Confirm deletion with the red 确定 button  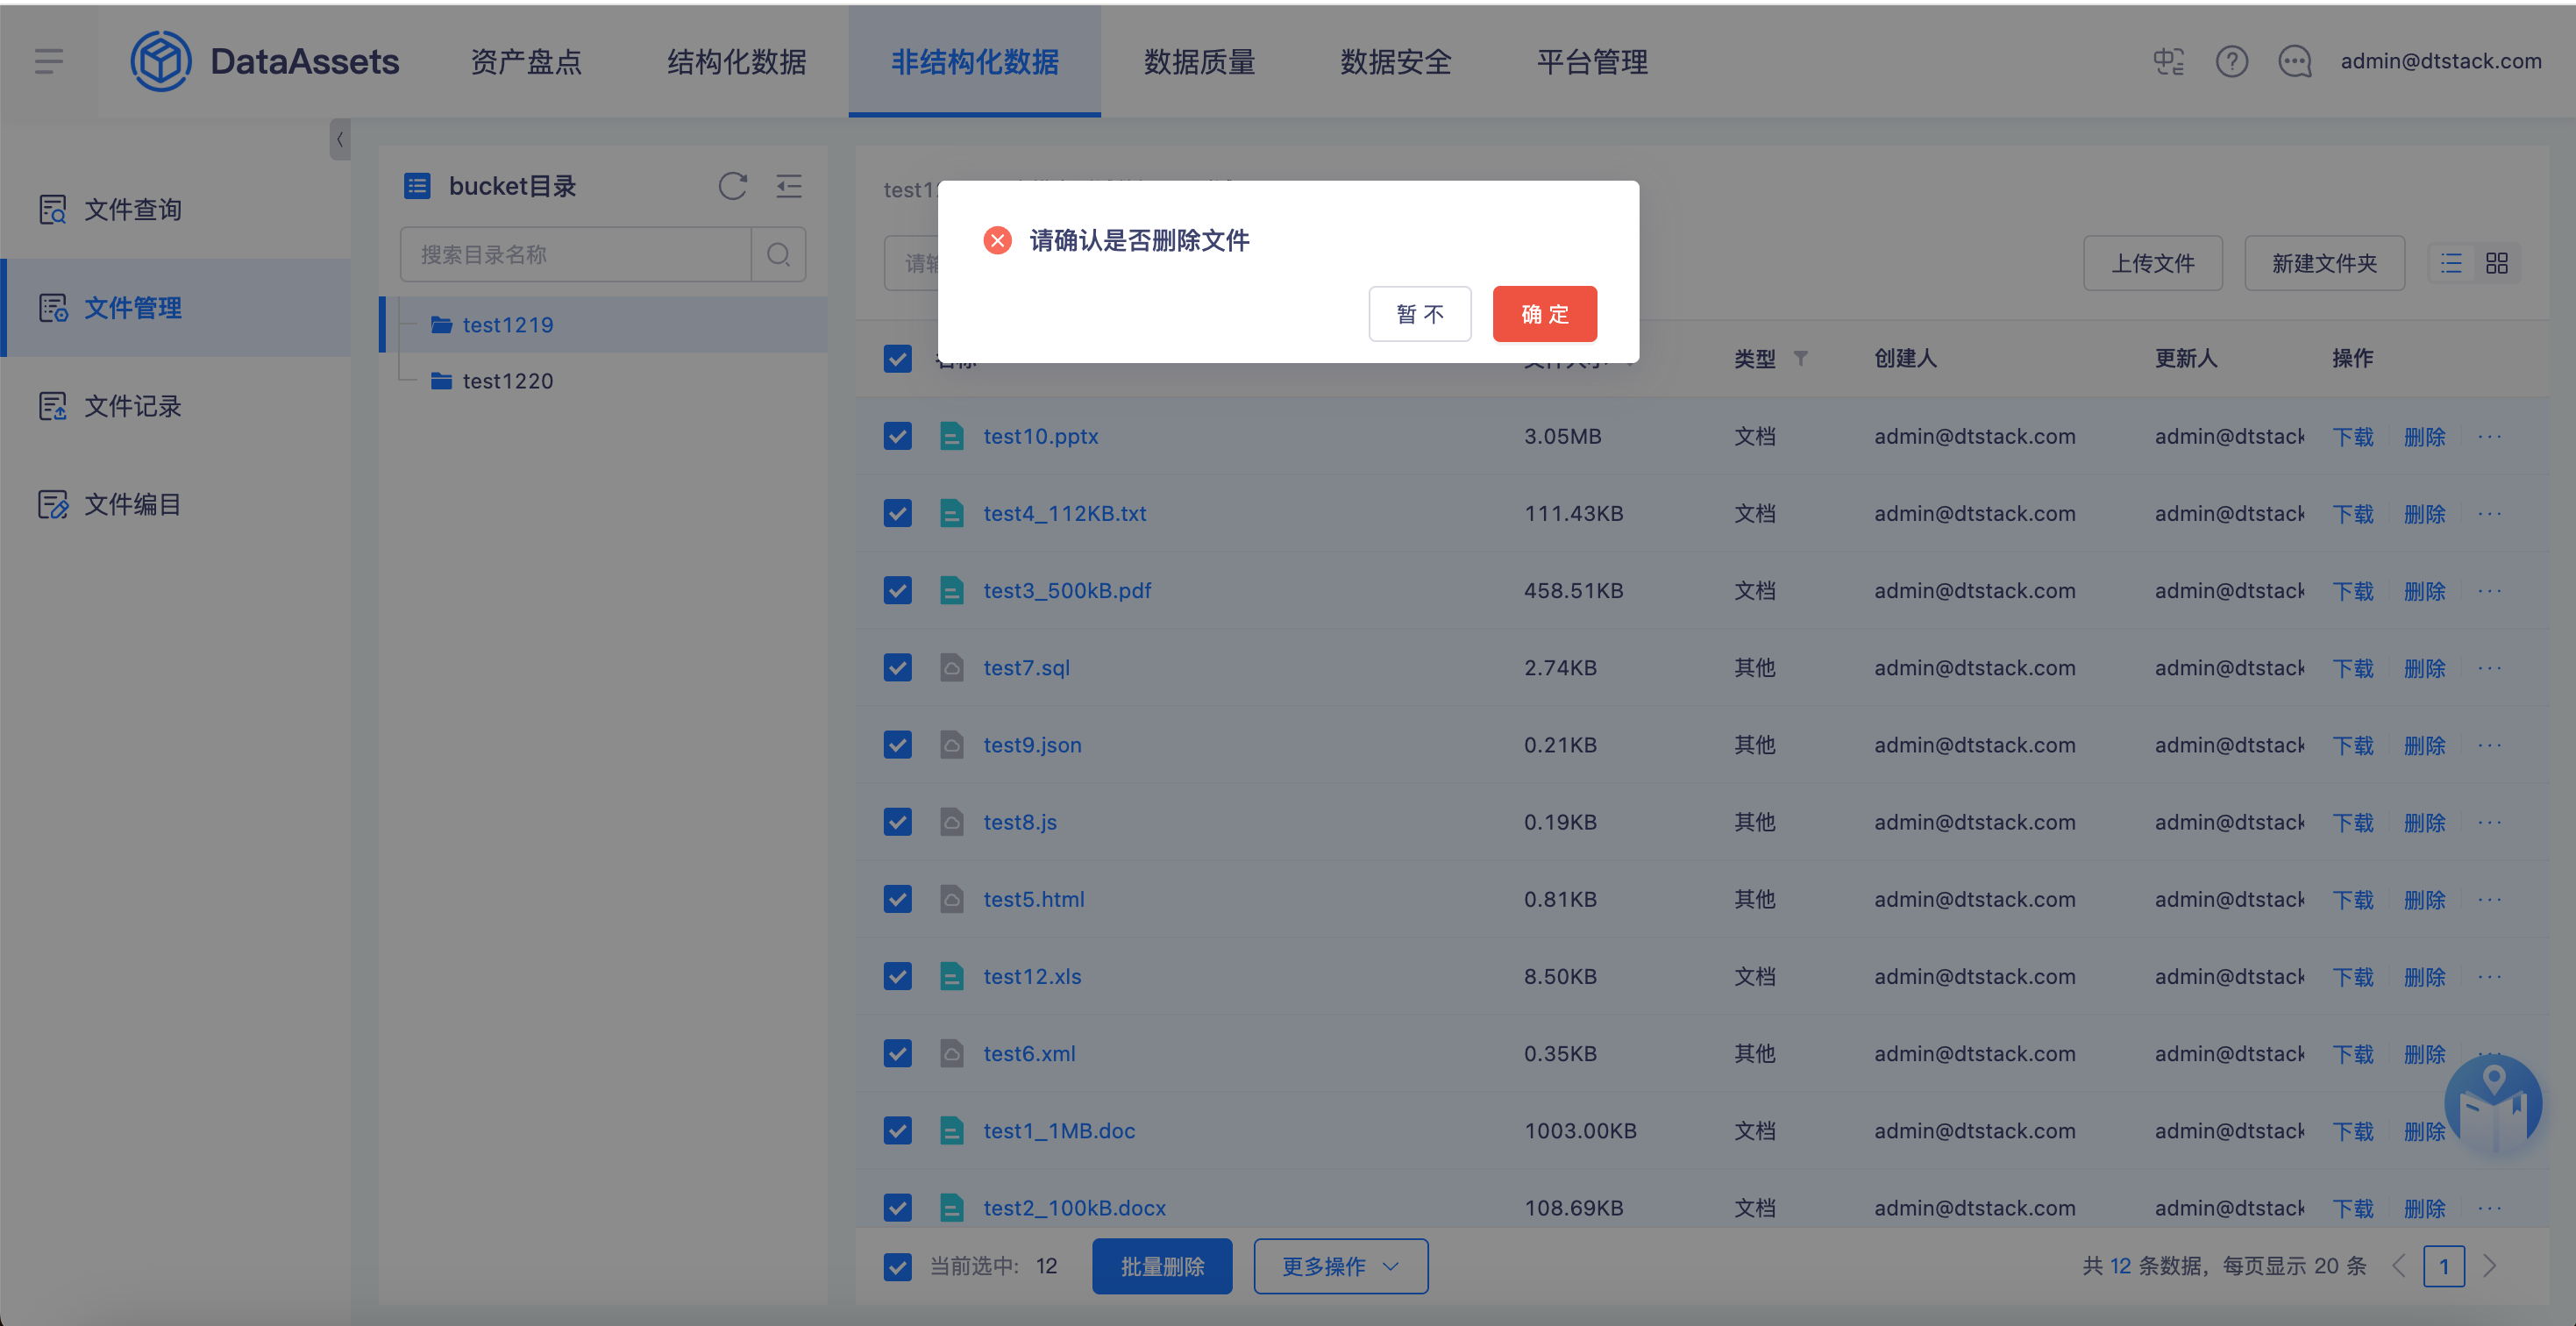click(1544, 314)
